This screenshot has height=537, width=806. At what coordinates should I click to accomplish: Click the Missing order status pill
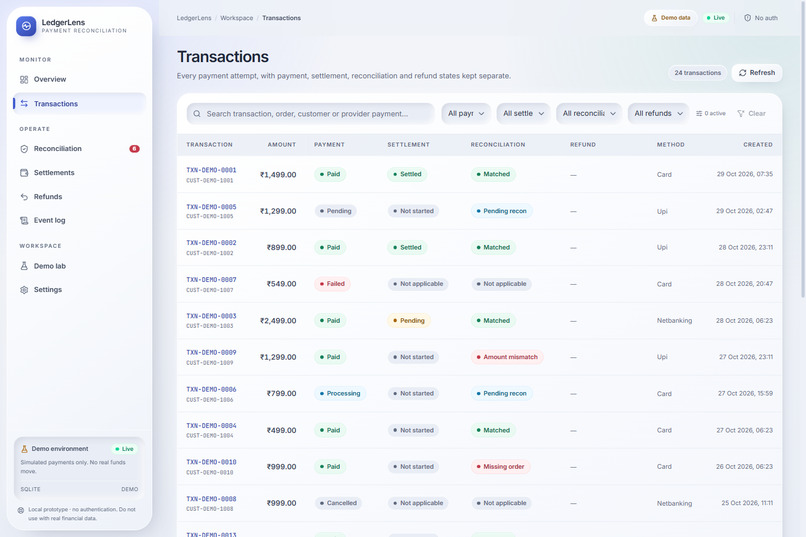click(x=500, y=467)
